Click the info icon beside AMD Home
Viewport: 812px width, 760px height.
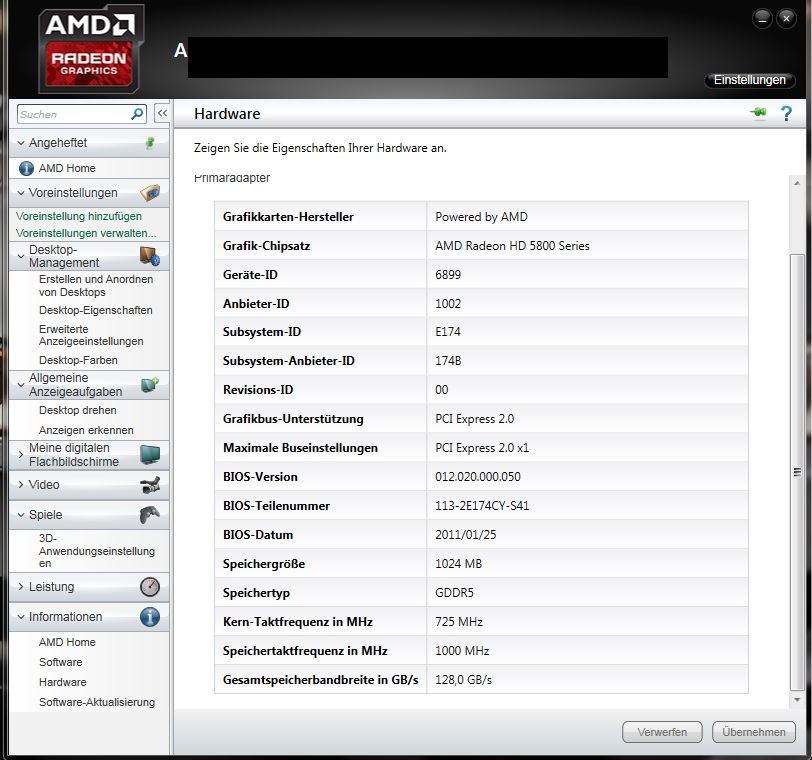pyautogui.click(x=26, y=168)
